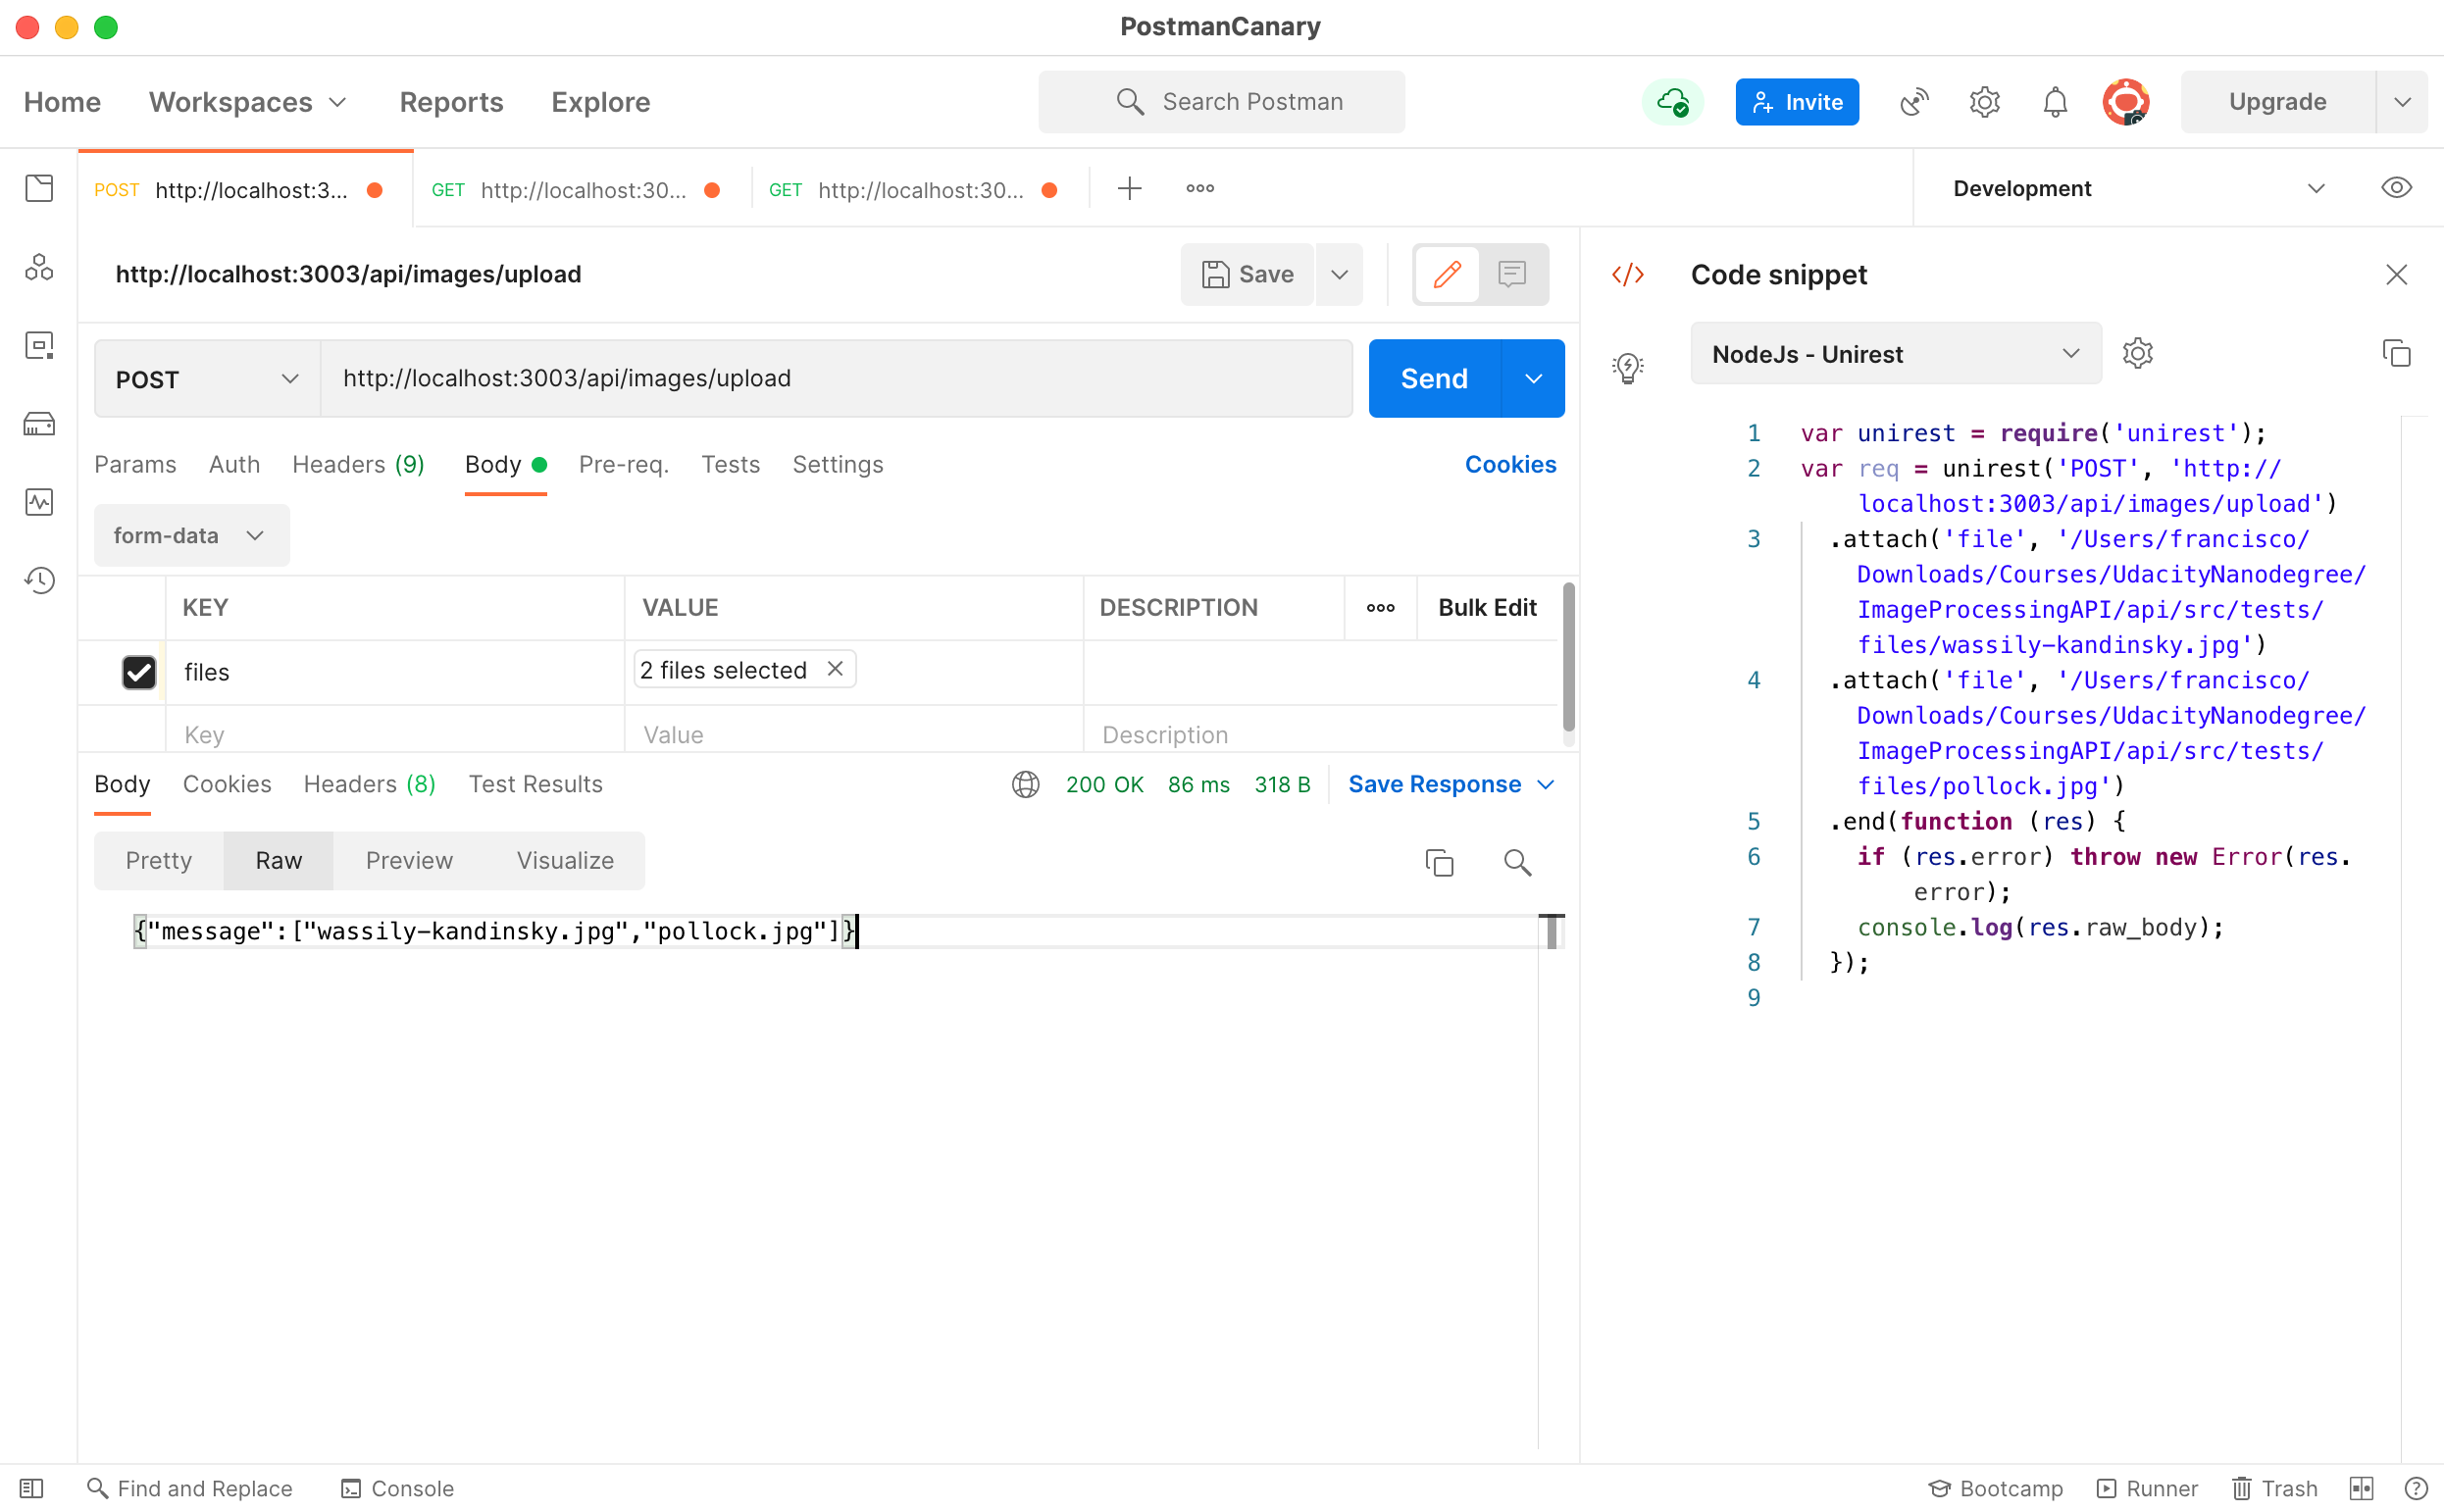The image size is (2444, 1512).
Task: Click the code snippet icon
Action: (1627, 274)
